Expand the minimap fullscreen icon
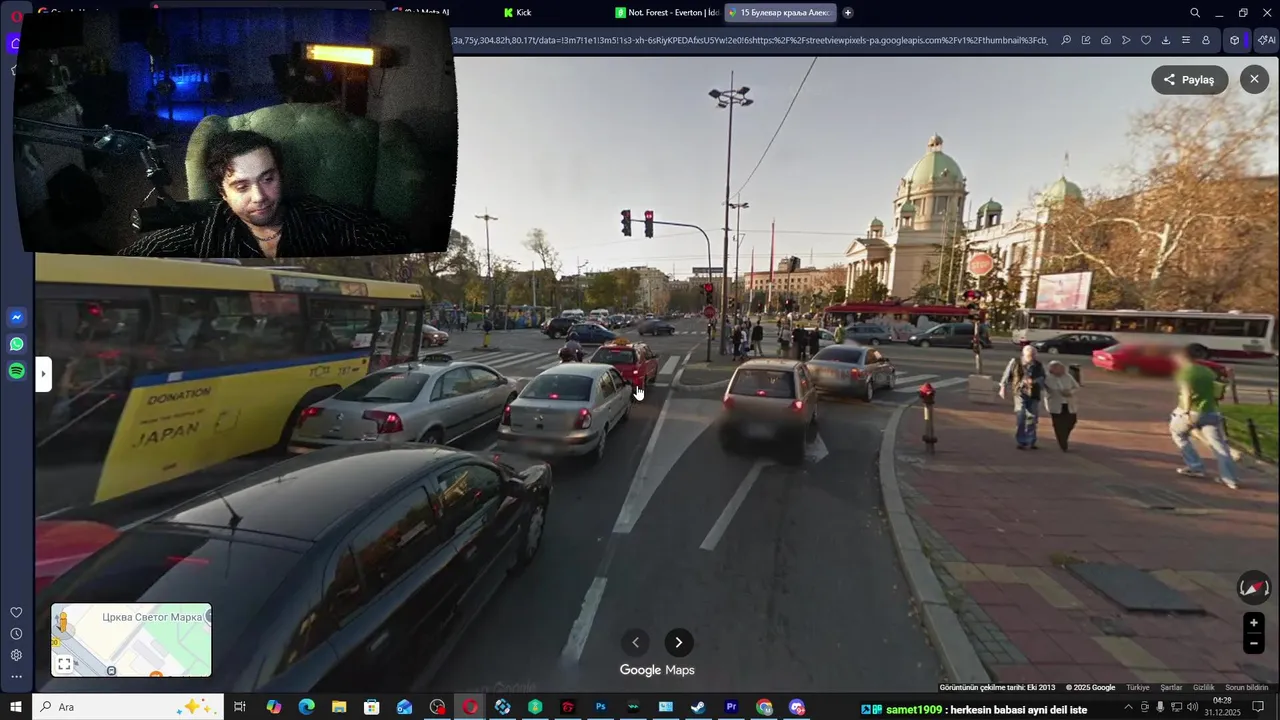This screenshot has height=720, width=1280. point(64,664)
